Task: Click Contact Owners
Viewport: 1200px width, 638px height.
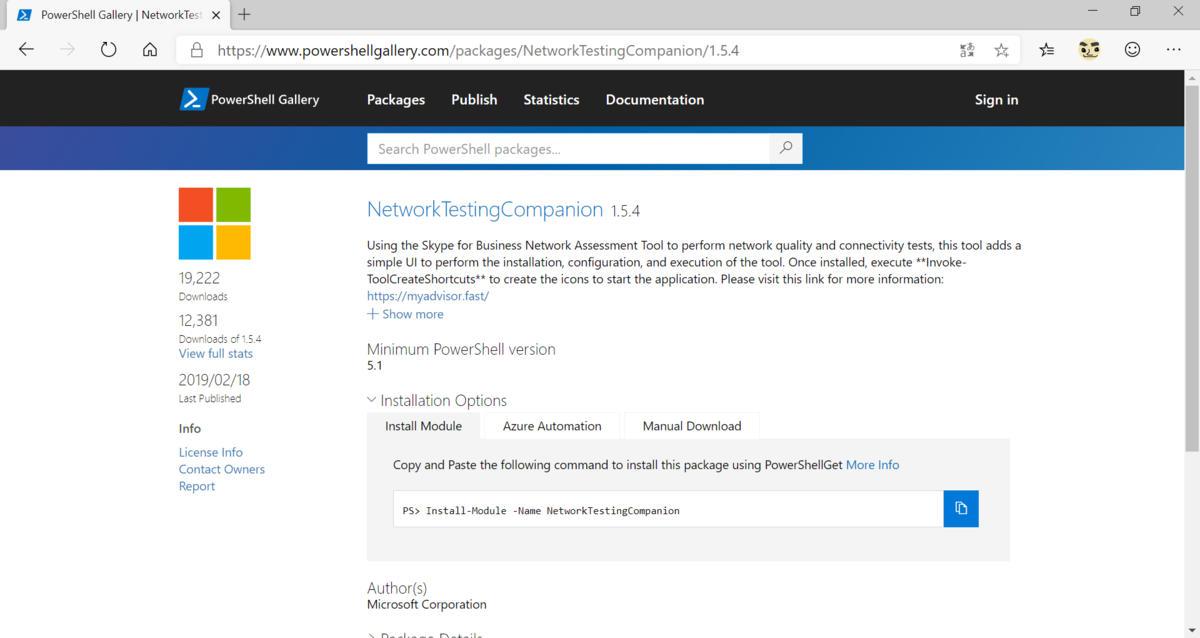Action: click(222, 469)
